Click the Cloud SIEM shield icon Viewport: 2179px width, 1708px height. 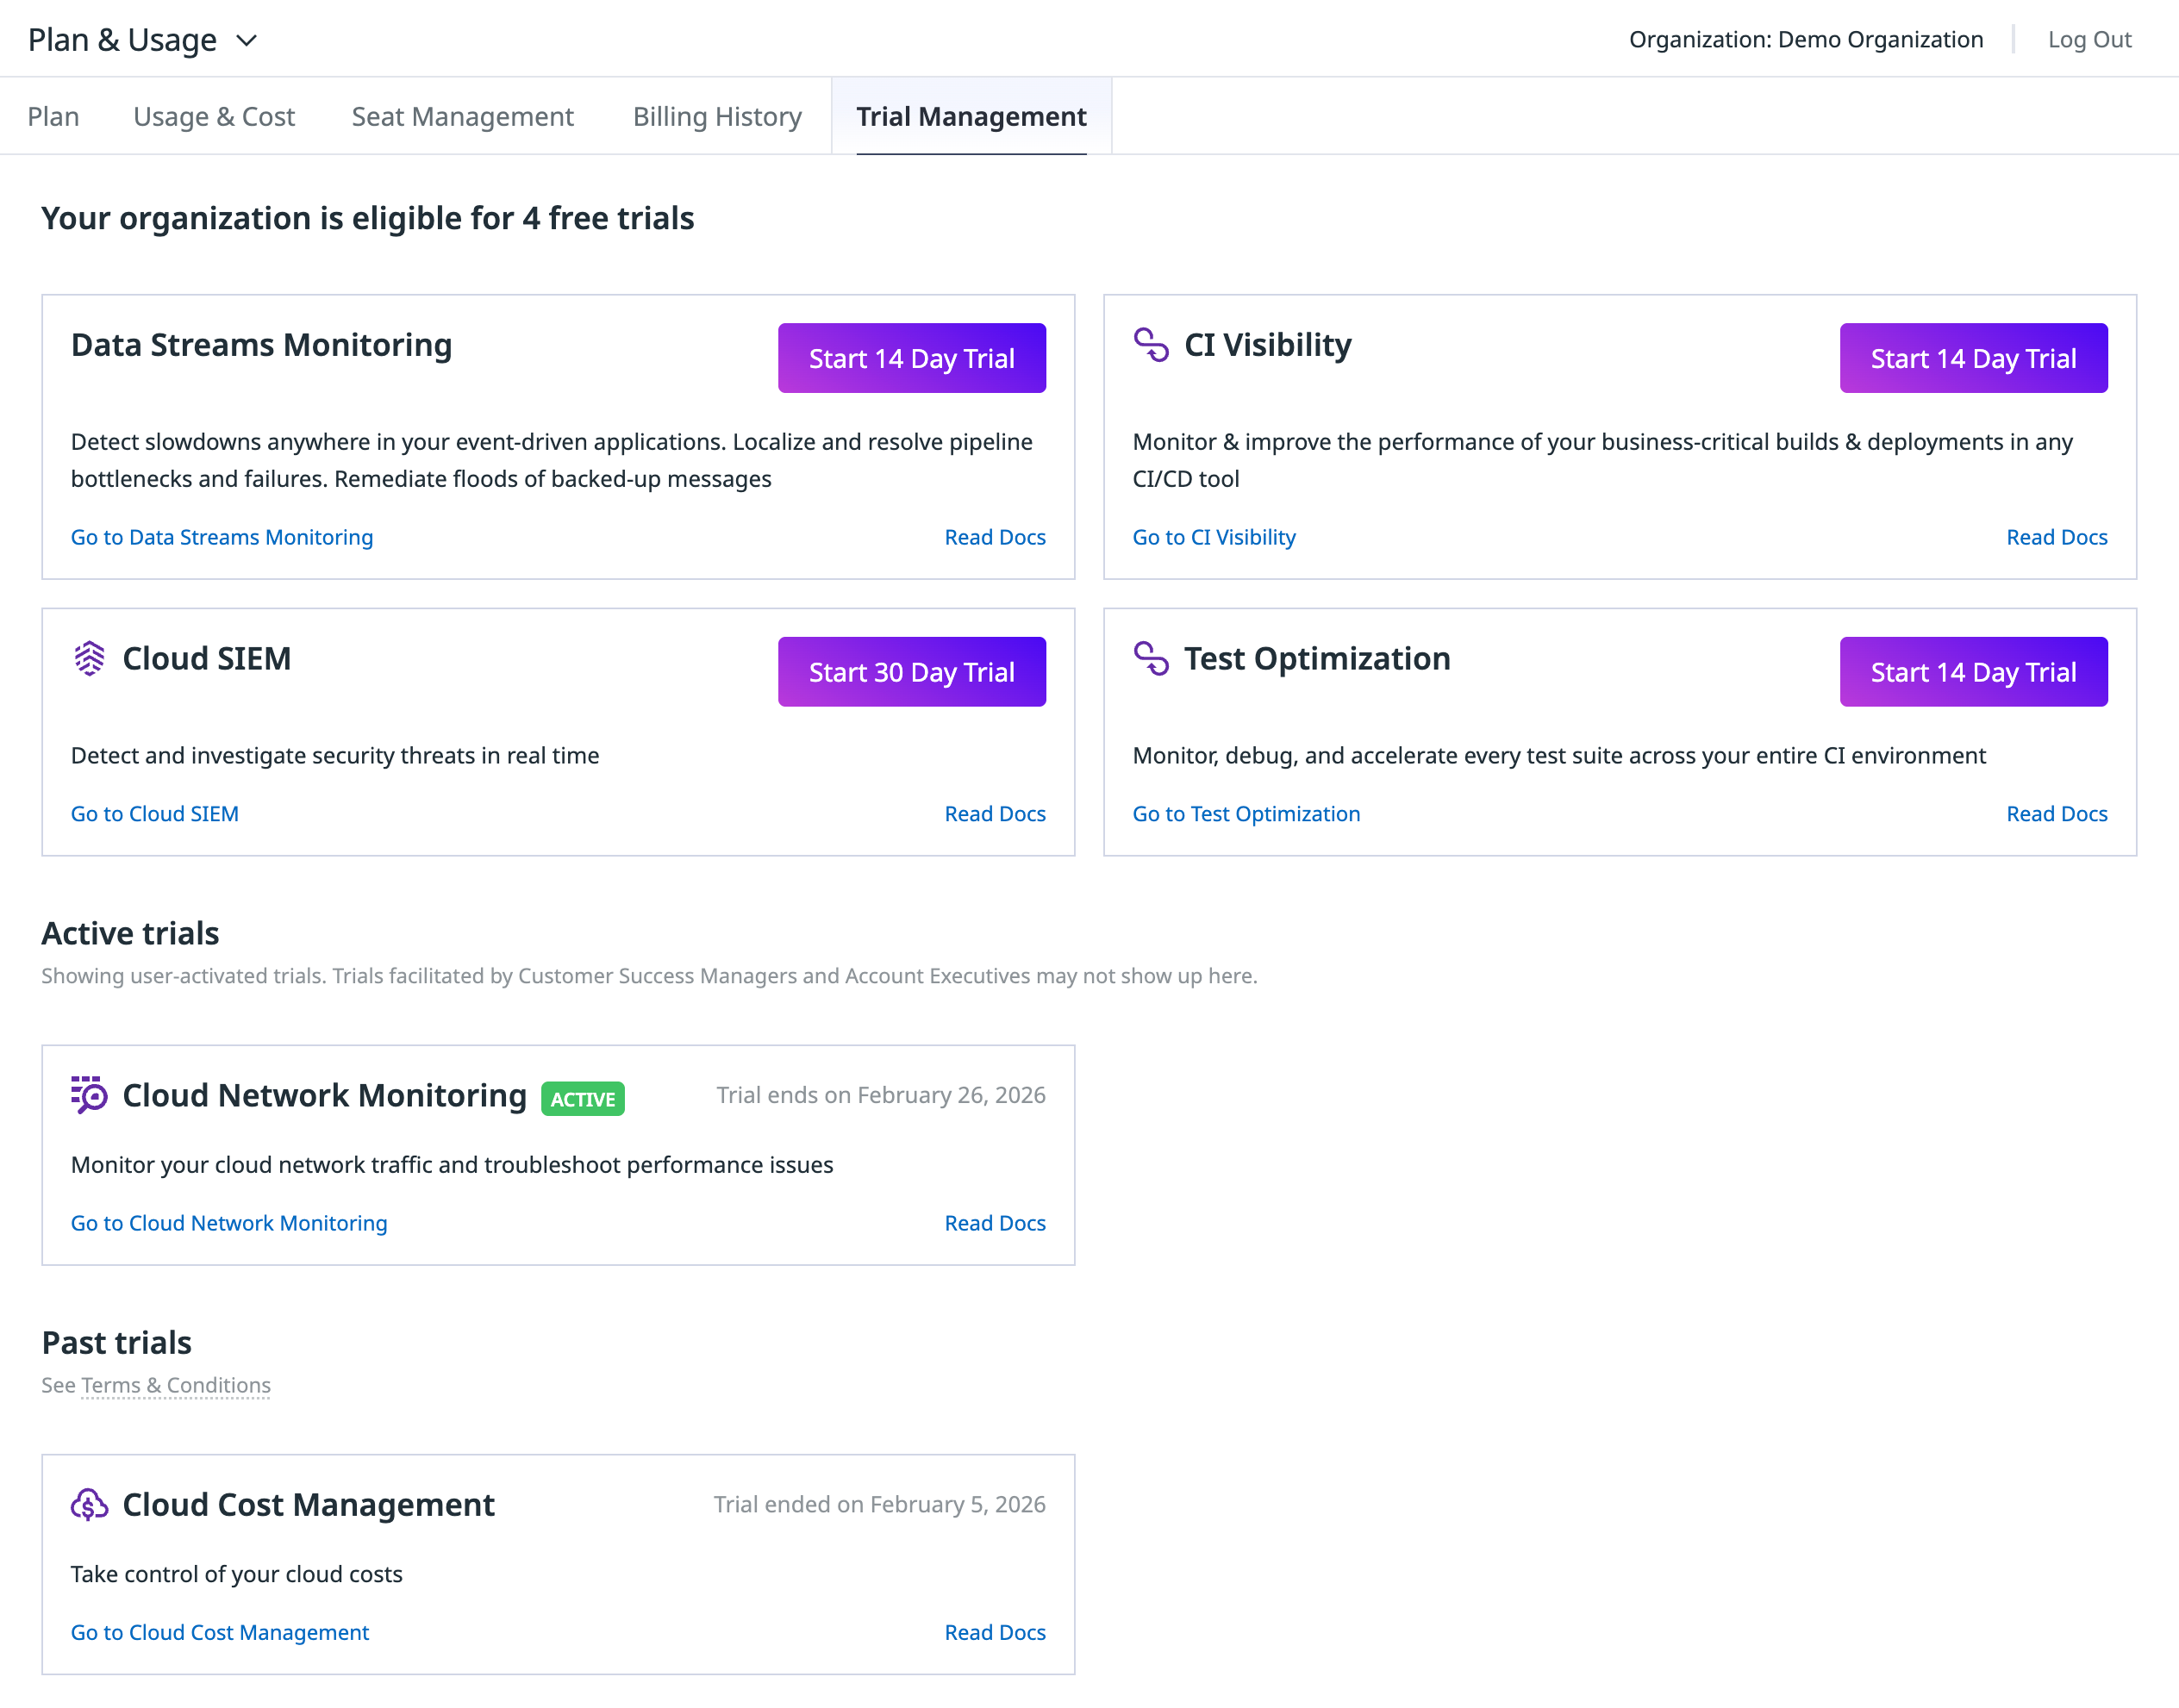tap(89, 659)
